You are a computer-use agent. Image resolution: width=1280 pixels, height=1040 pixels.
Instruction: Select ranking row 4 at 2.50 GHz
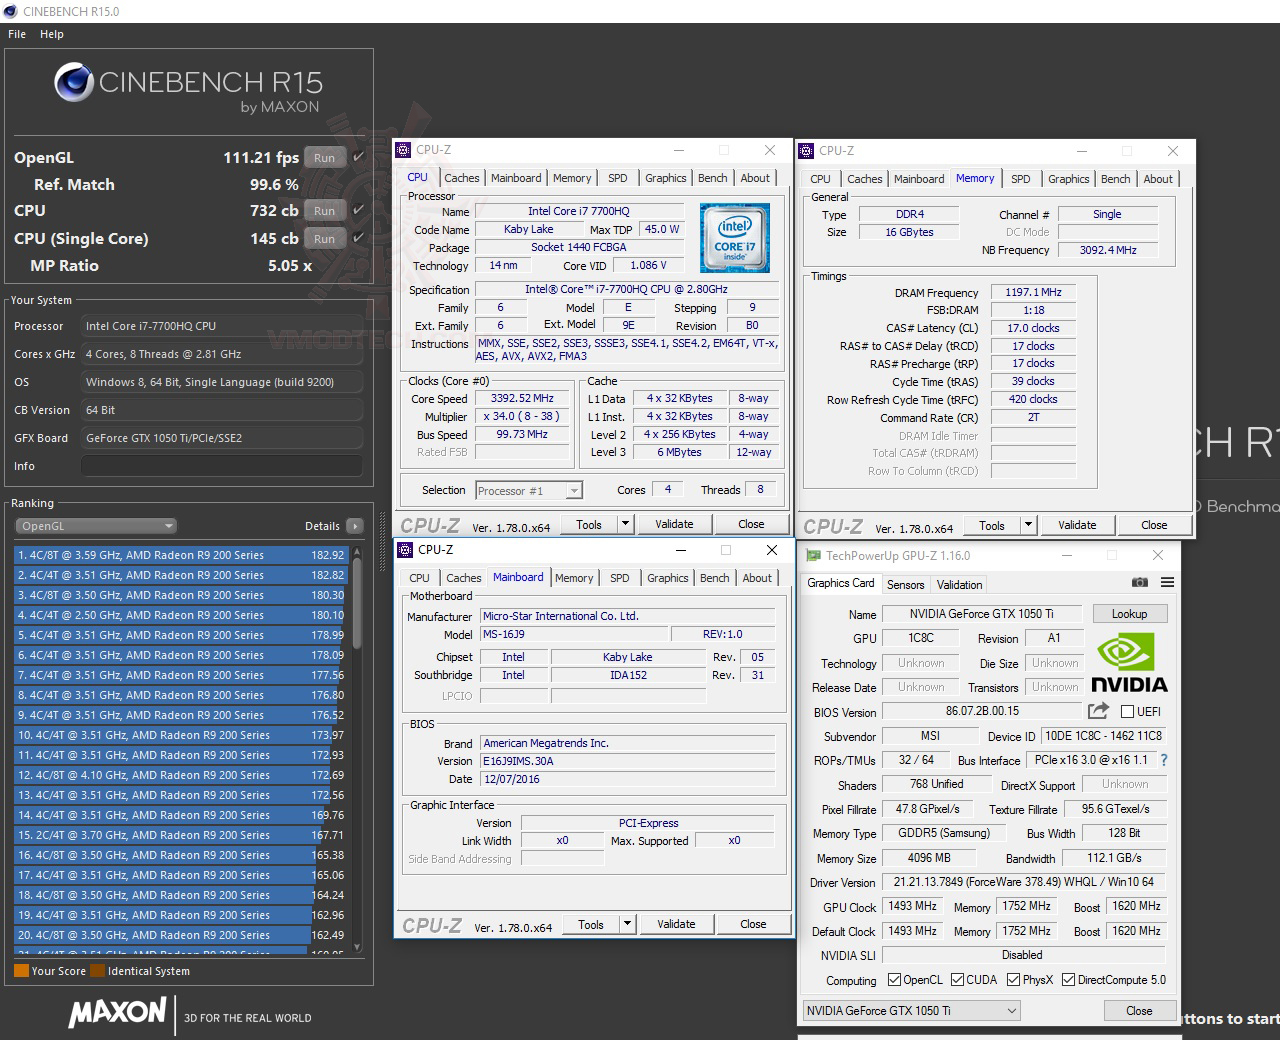tap(180, 615)
